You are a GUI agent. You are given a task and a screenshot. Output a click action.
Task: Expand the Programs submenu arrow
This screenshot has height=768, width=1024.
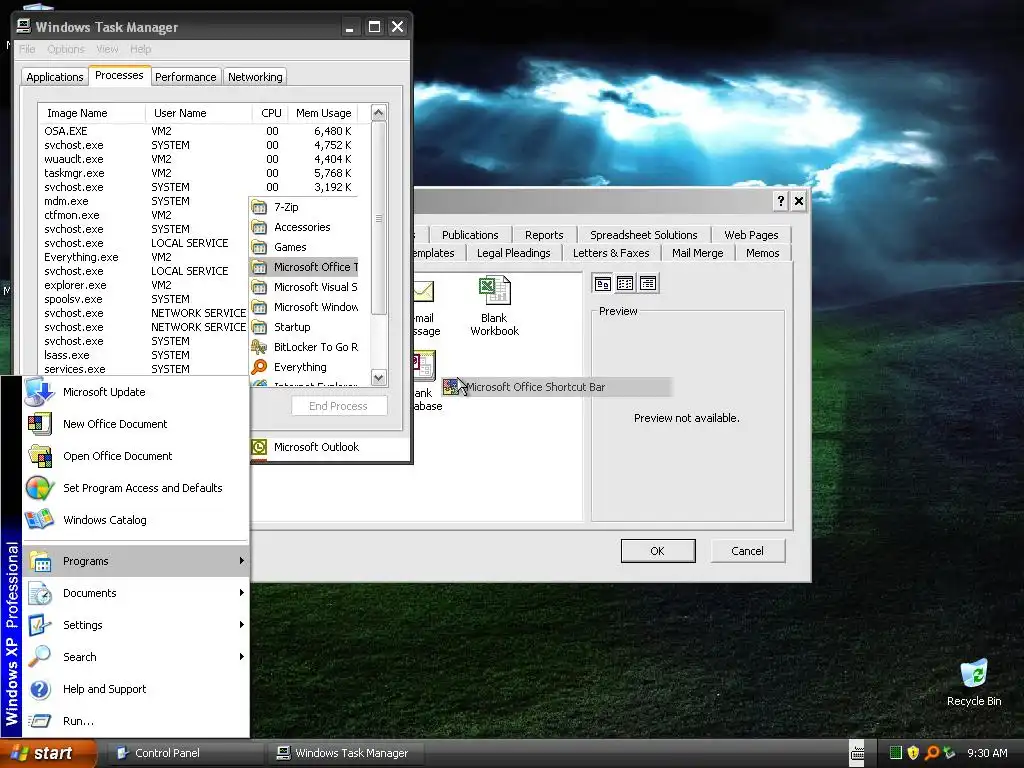pyautogui.click(x=242, y=561)
